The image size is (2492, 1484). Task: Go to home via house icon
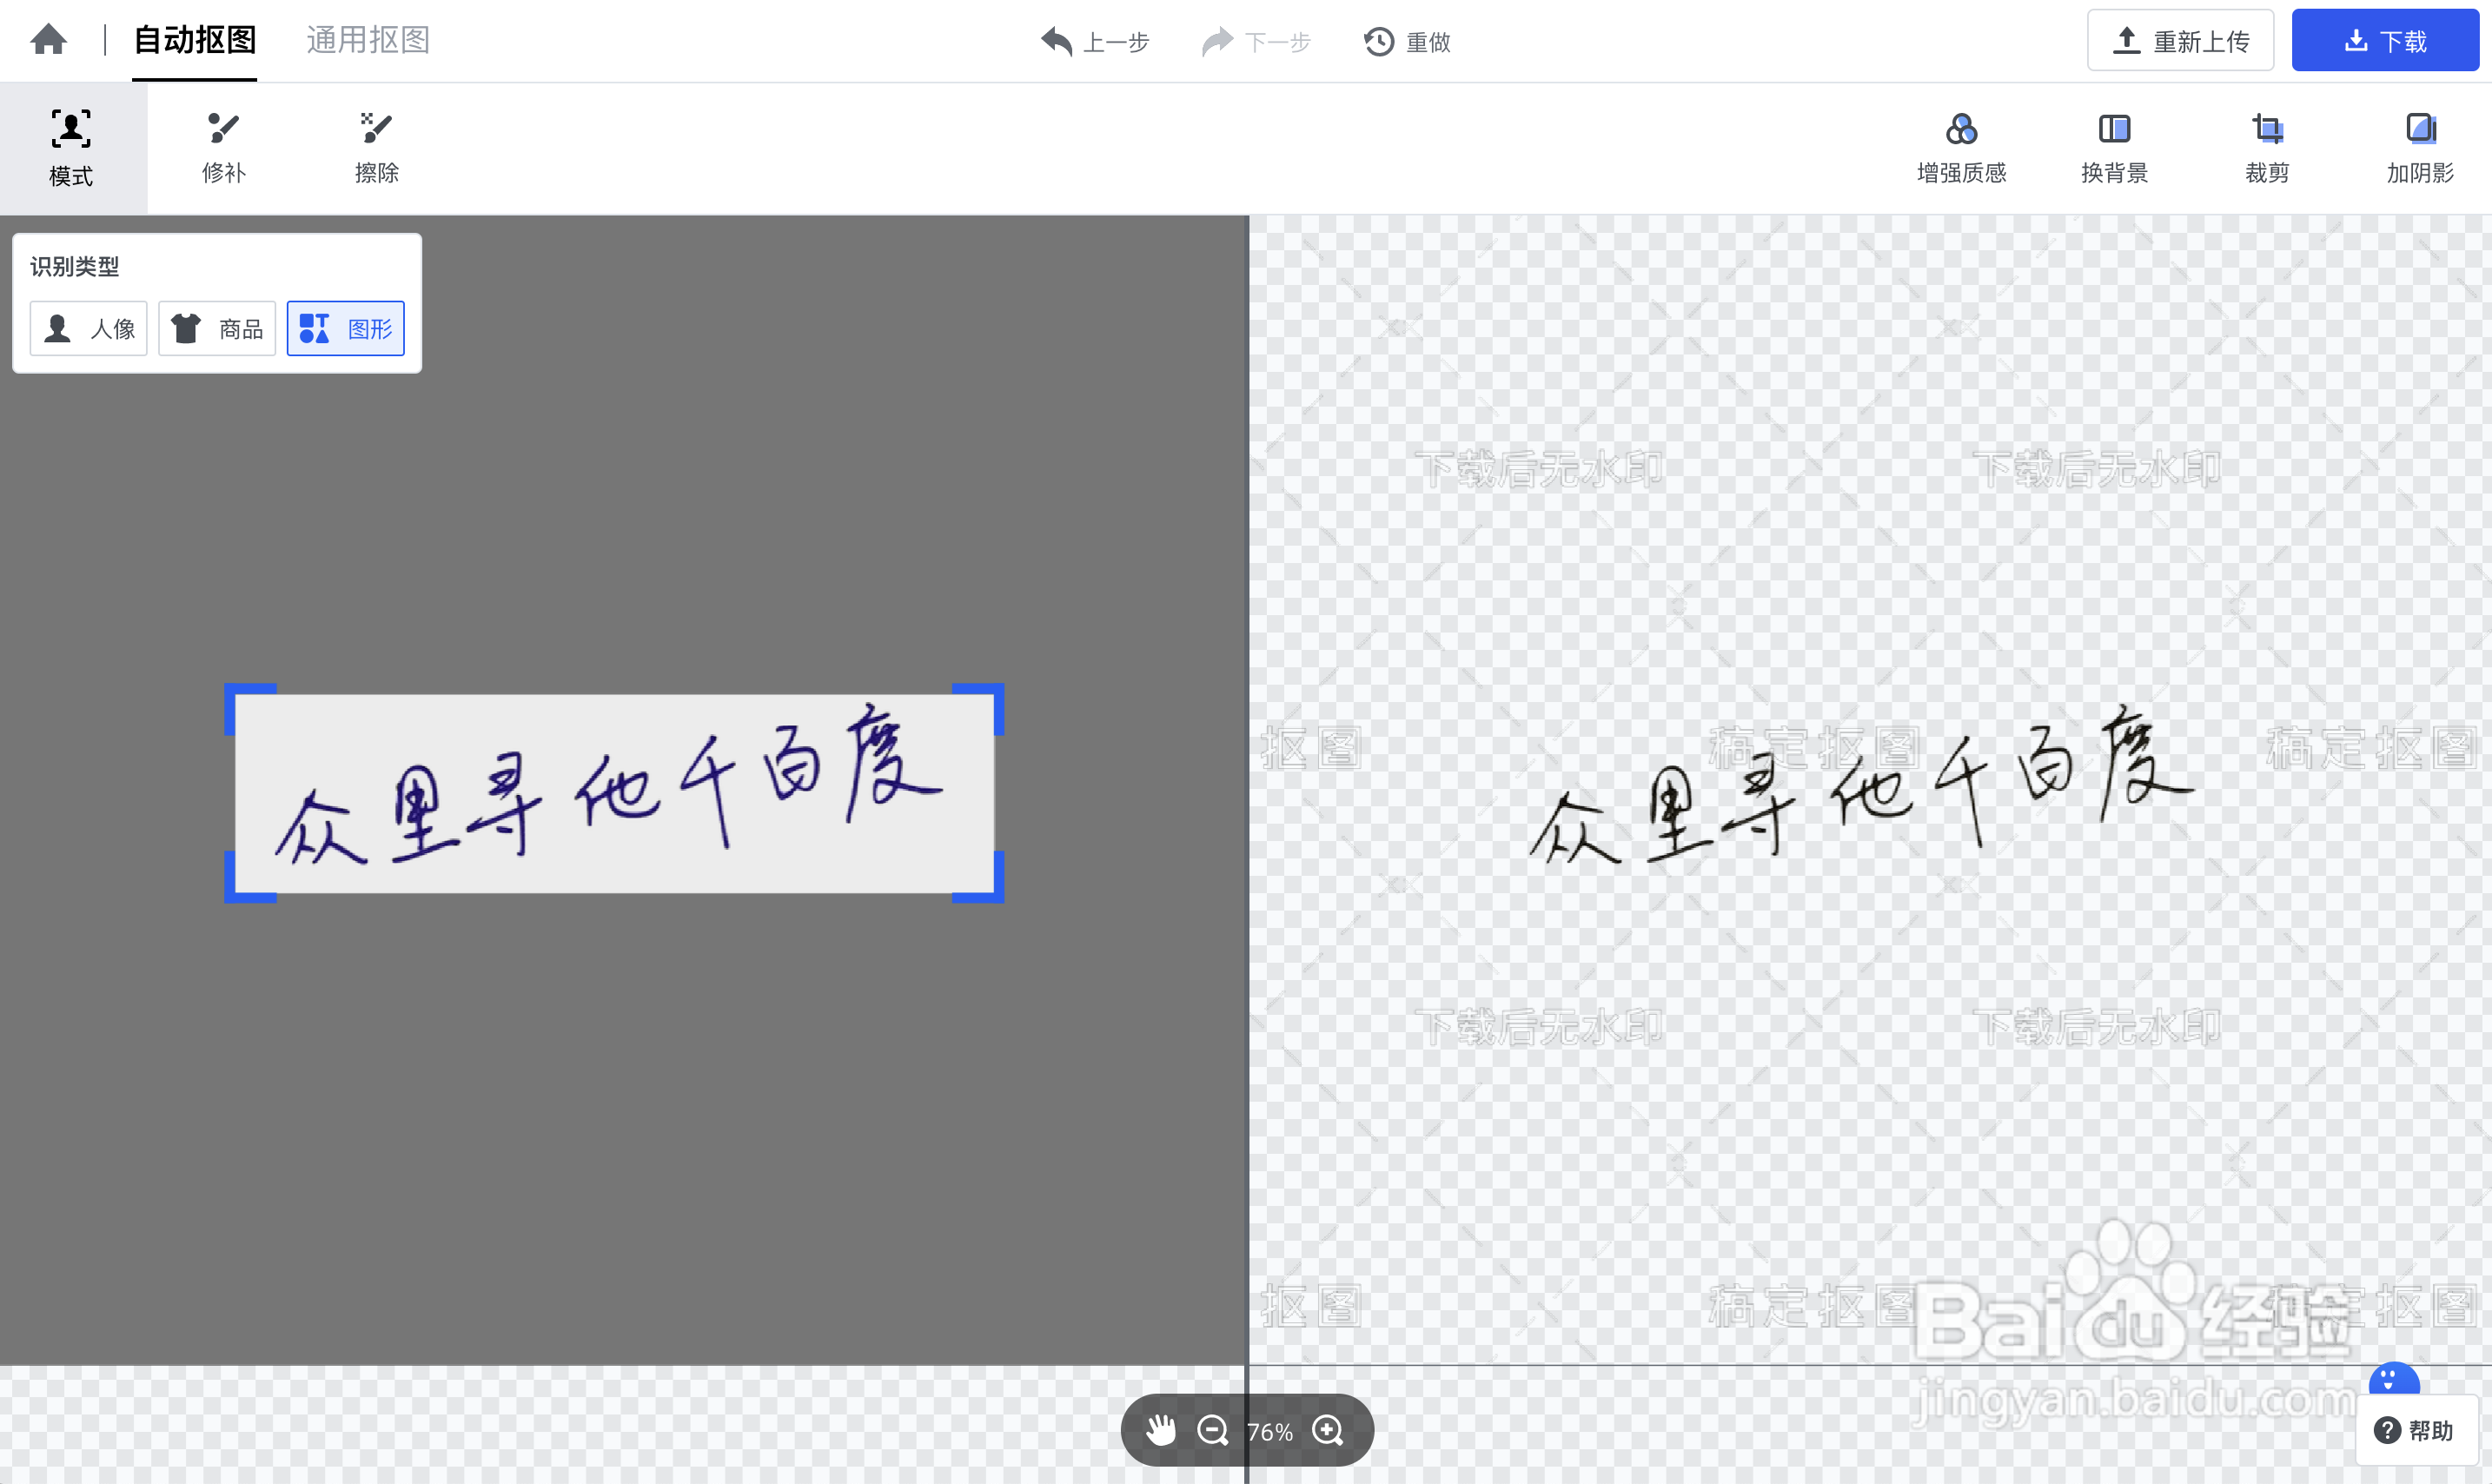[47, 39]
